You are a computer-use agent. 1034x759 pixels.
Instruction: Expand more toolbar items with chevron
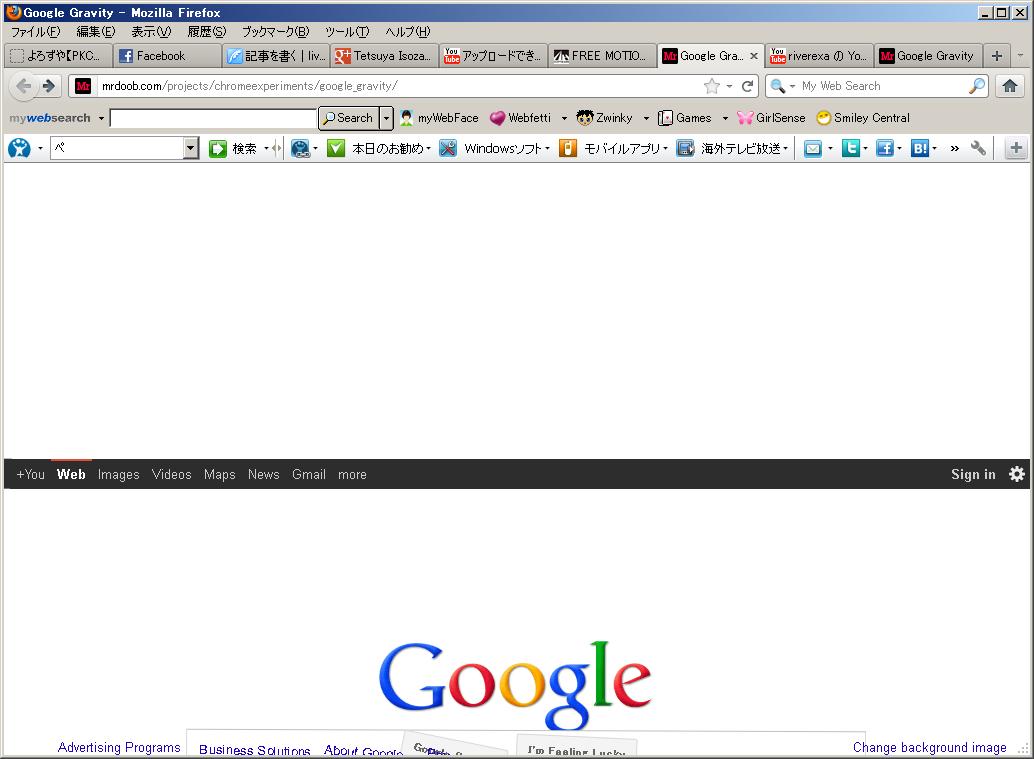tap(954, 148)
